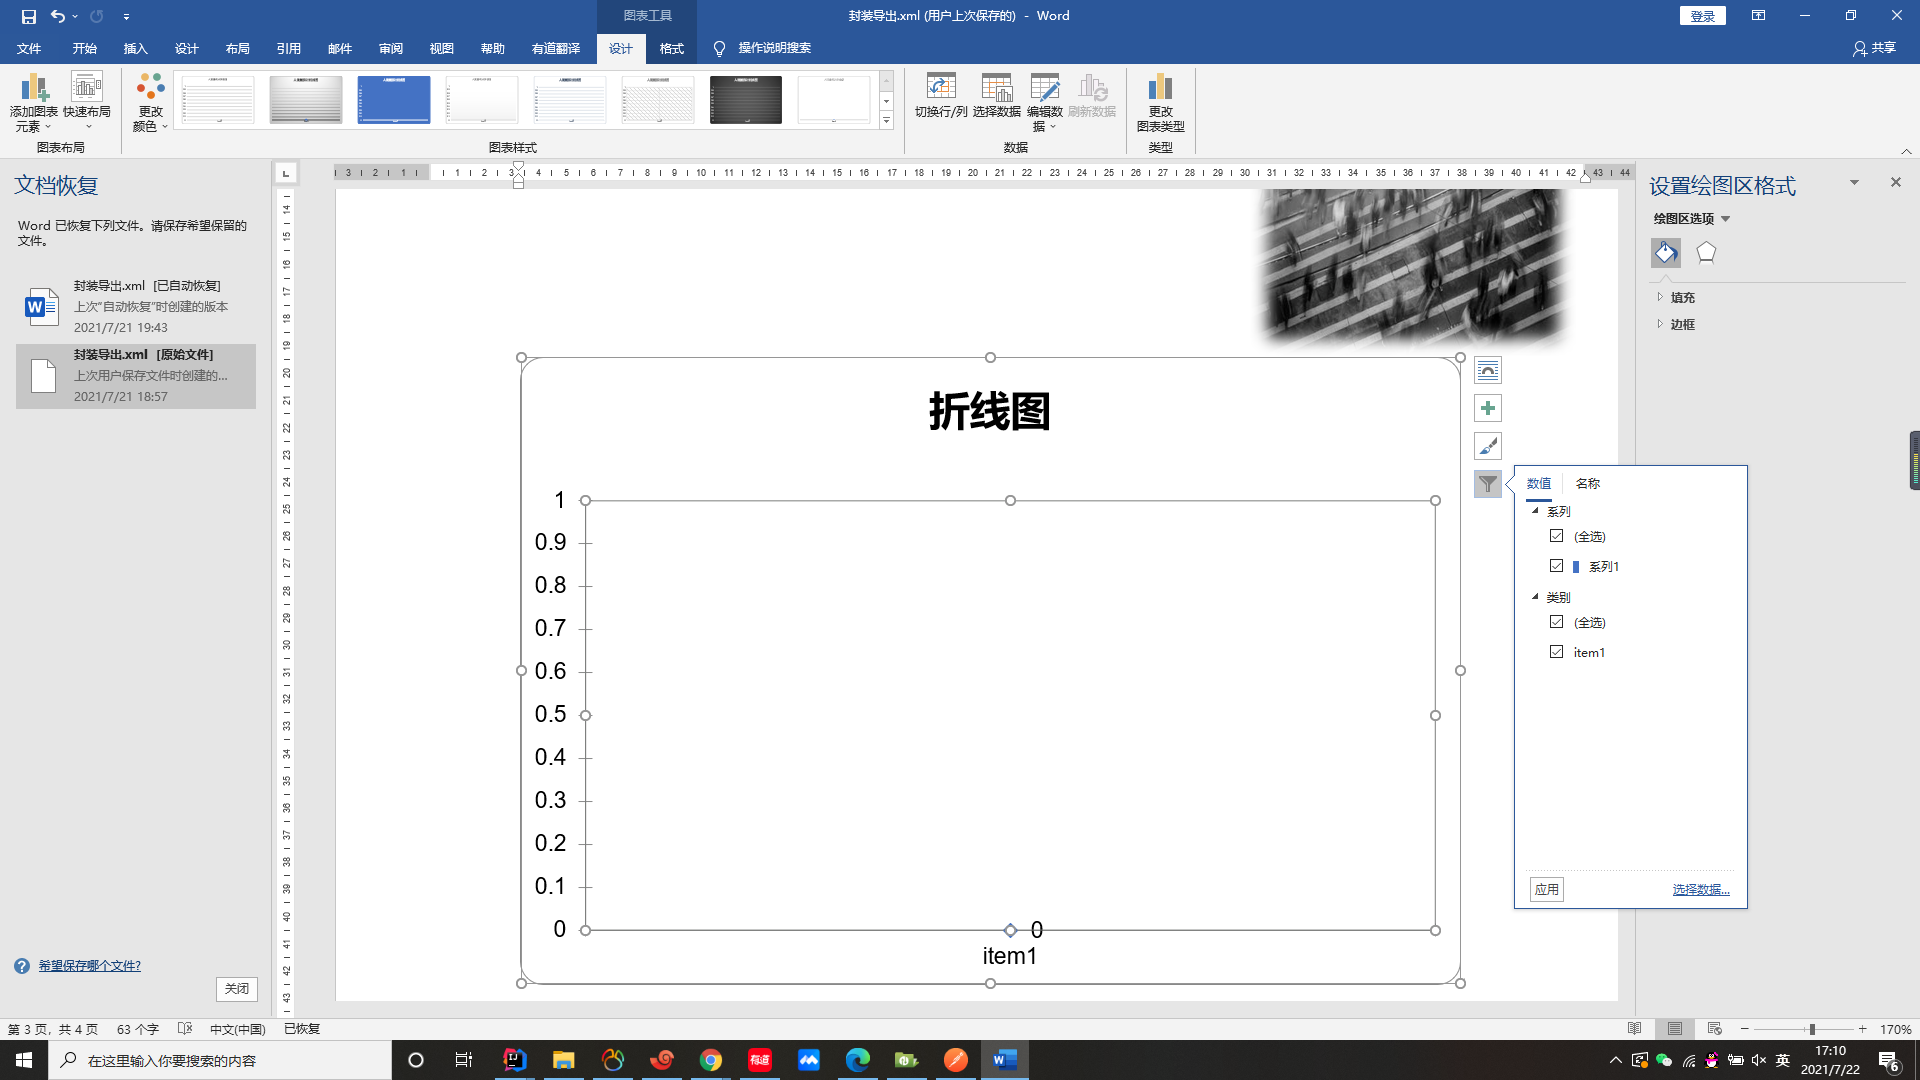
Task: Open Ribbon Display Options icon
Action: click(1758, 16)
